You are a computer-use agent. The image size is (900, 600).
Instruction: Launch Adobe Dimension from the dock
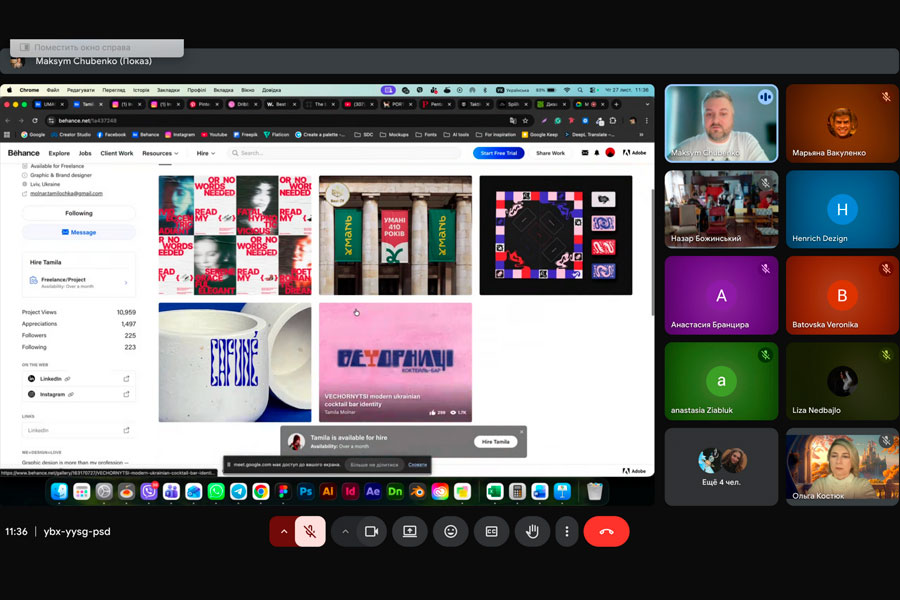click(395, 491)
